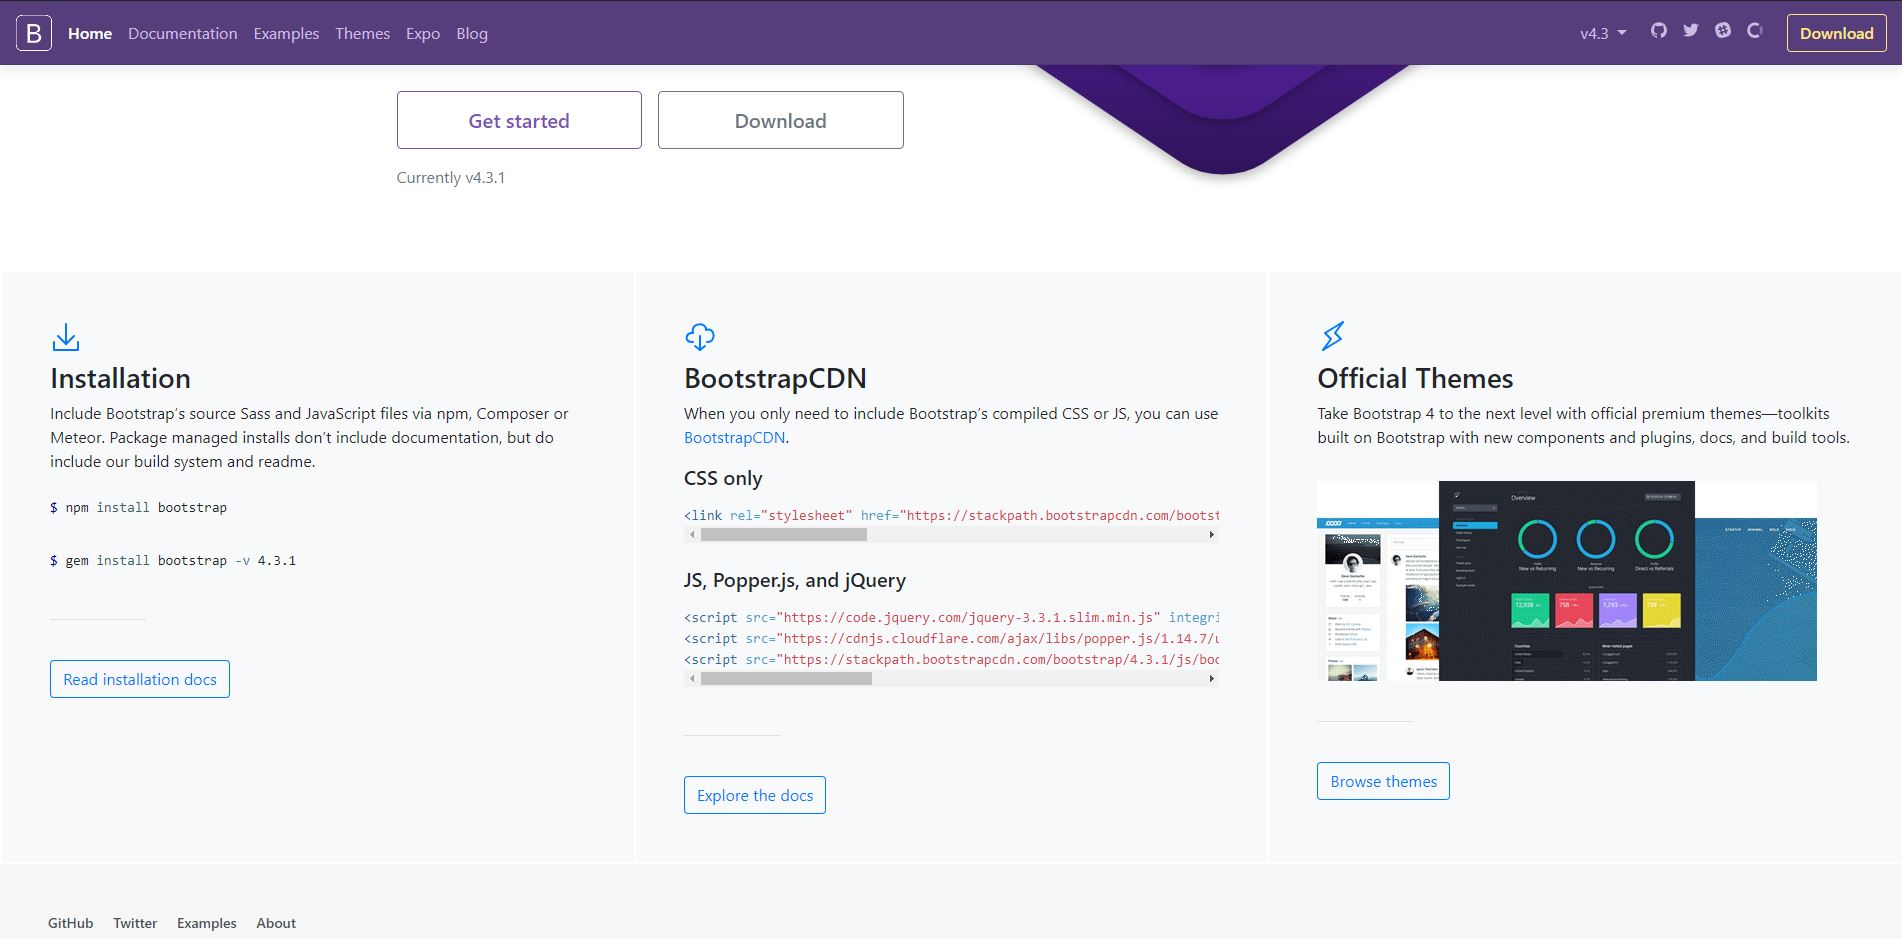The width and height of the screenshot is (1902, 939).
Task: Click the Bootstrap logo in the navbar
Action: (33, 33)
